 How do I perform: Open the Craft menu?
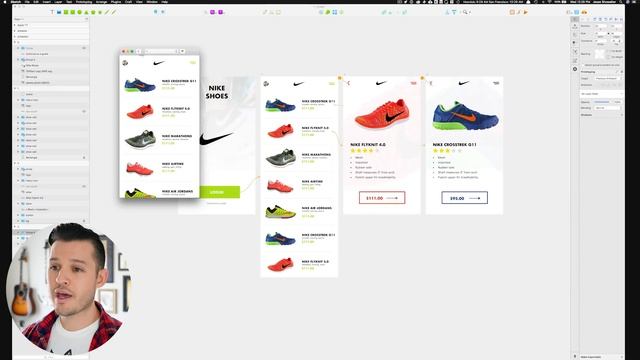pyautogui.click(x=128, y=2)
